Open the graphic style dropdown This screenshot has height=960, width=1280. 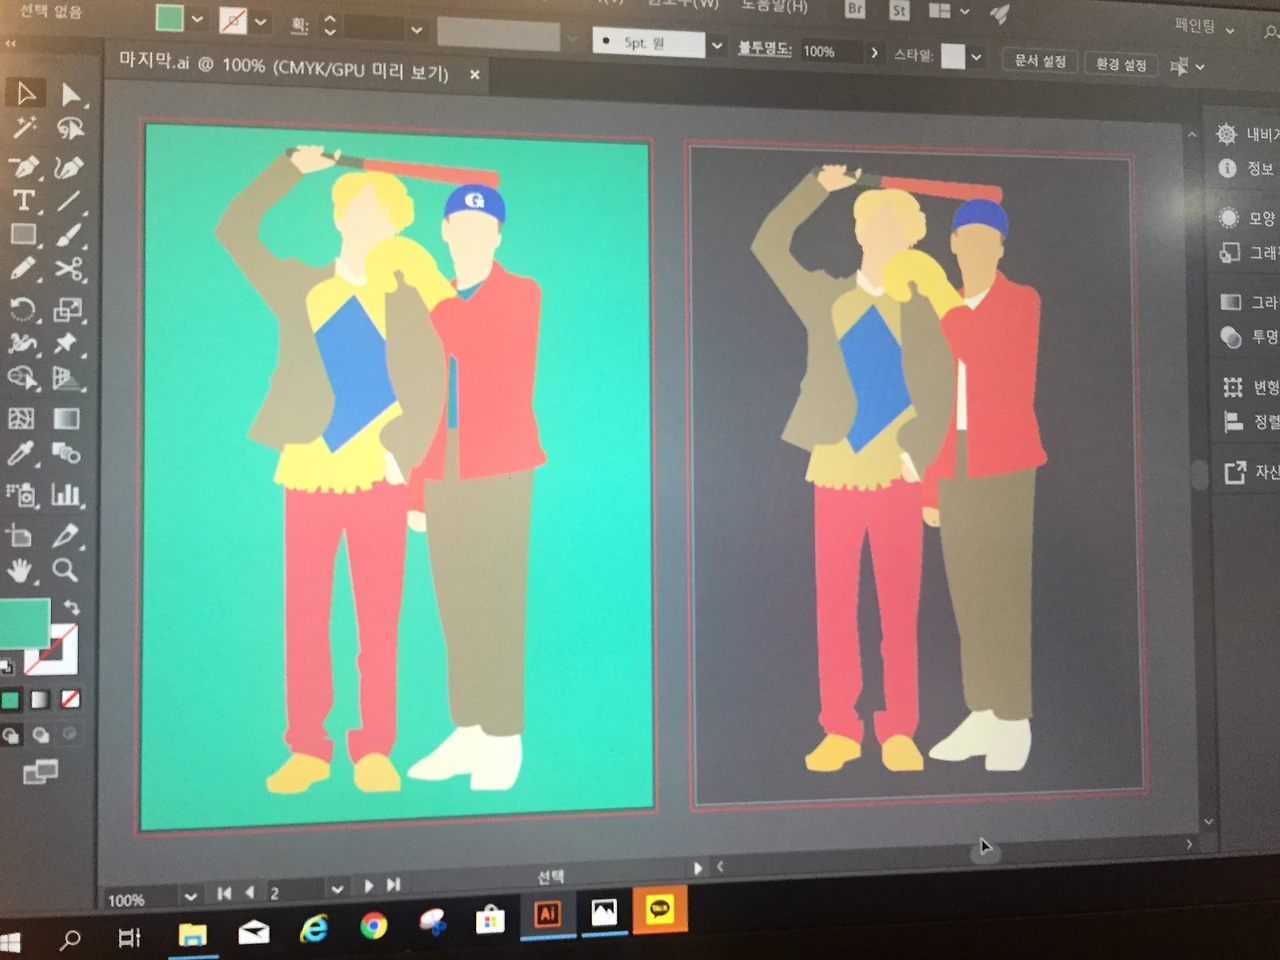point(976,57)
